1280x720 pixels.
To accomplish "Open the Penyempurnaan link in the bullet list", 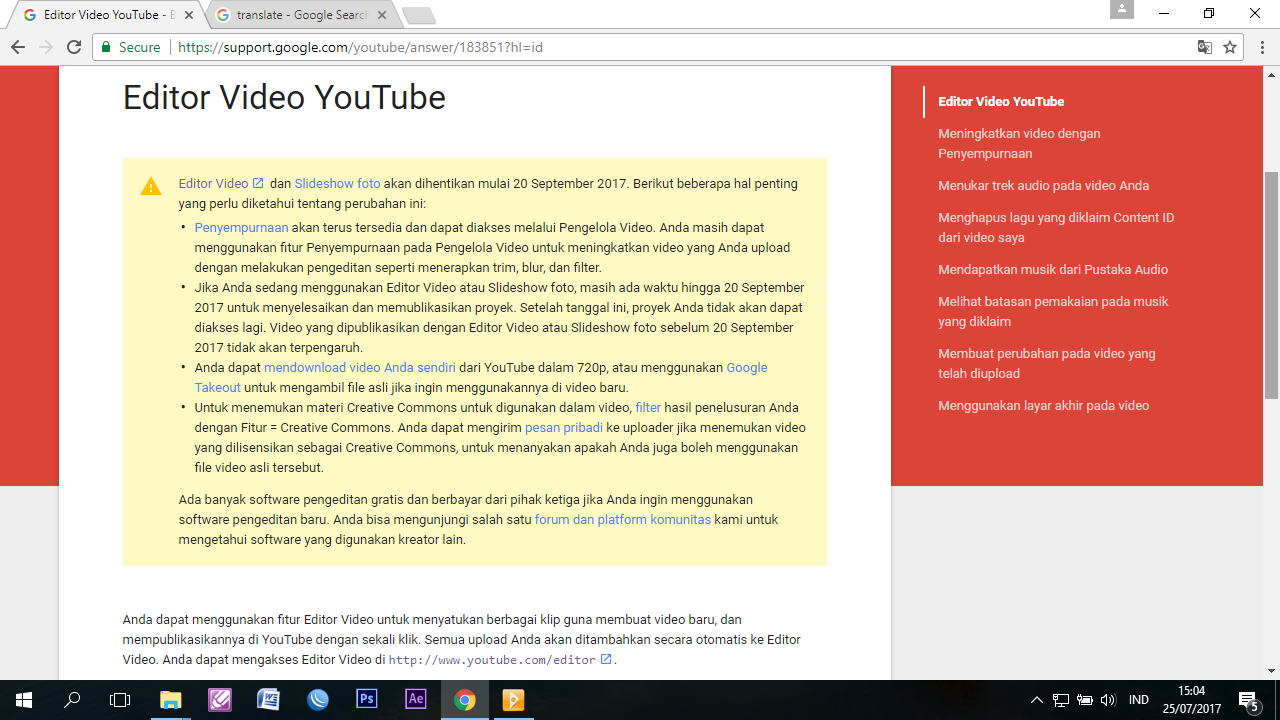I will 241,228.
